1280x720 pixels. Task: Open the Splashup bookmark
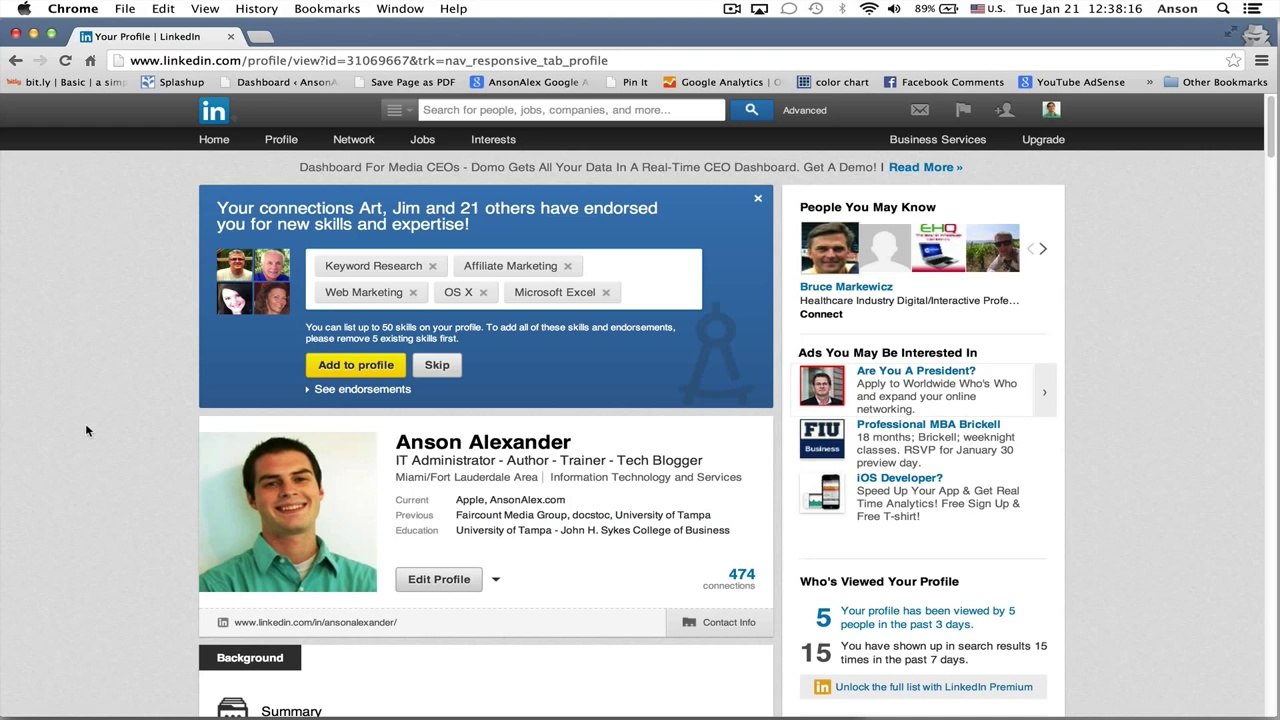click(173, 82)
